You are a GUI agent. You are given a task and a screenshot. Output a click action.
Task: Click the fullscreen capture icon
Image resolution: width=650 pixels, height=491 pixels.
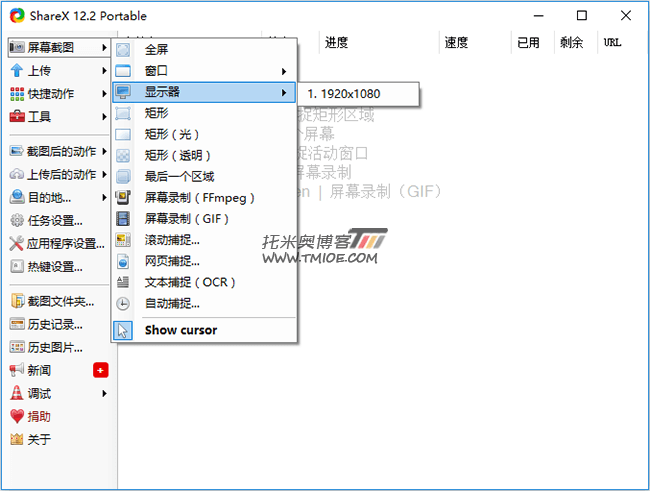123,50
